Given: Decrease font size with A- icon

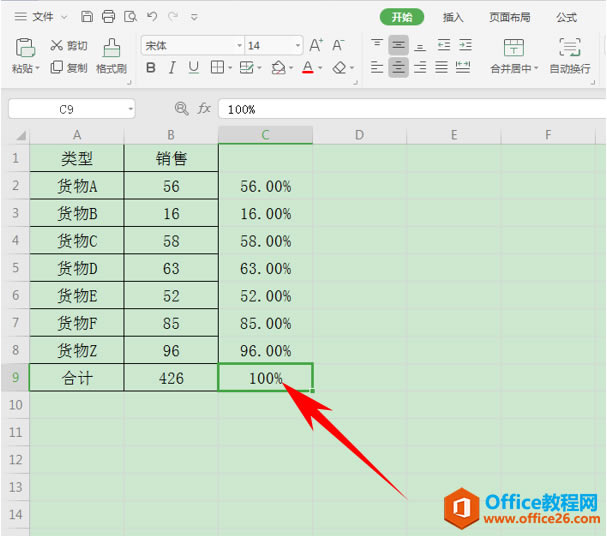Looking at the screenshot, I should (338, 45).
